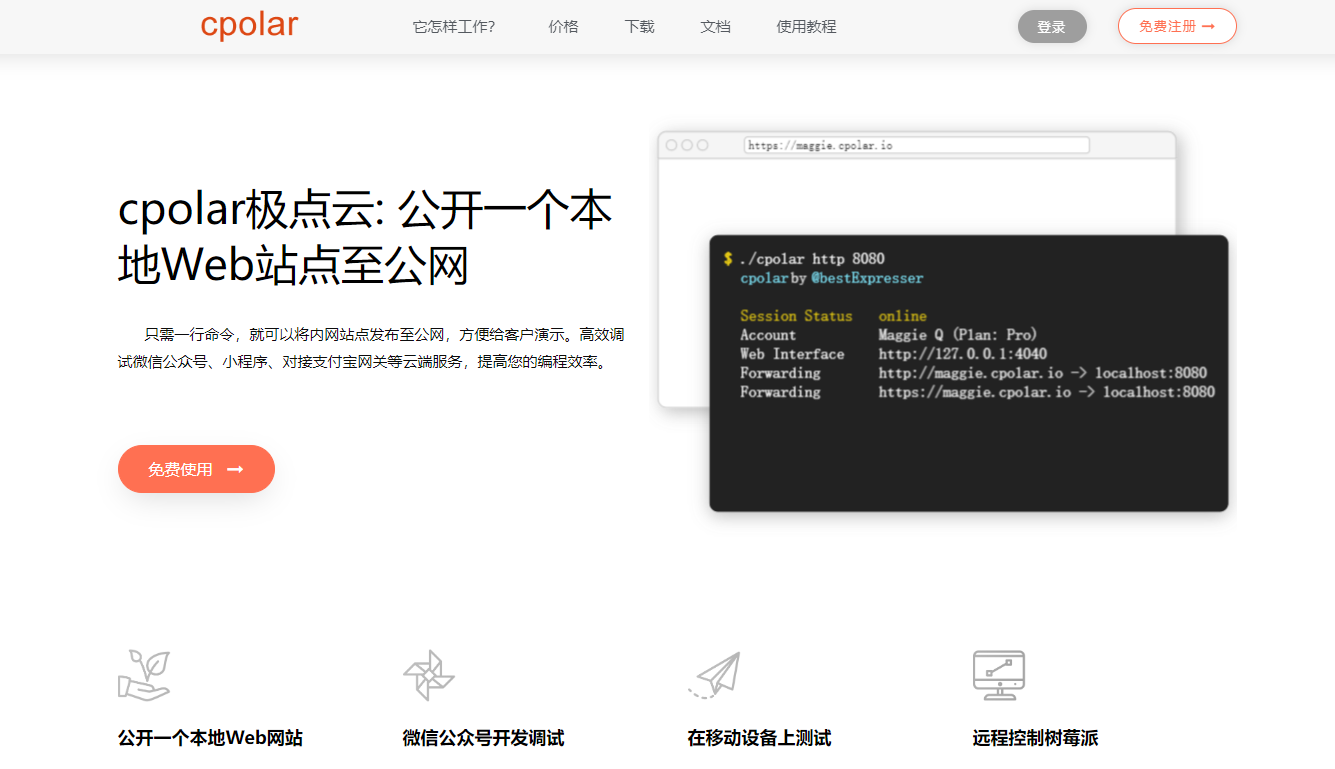Click the http://127.0.0.1:4040 Web Interface text

[963, 354]
